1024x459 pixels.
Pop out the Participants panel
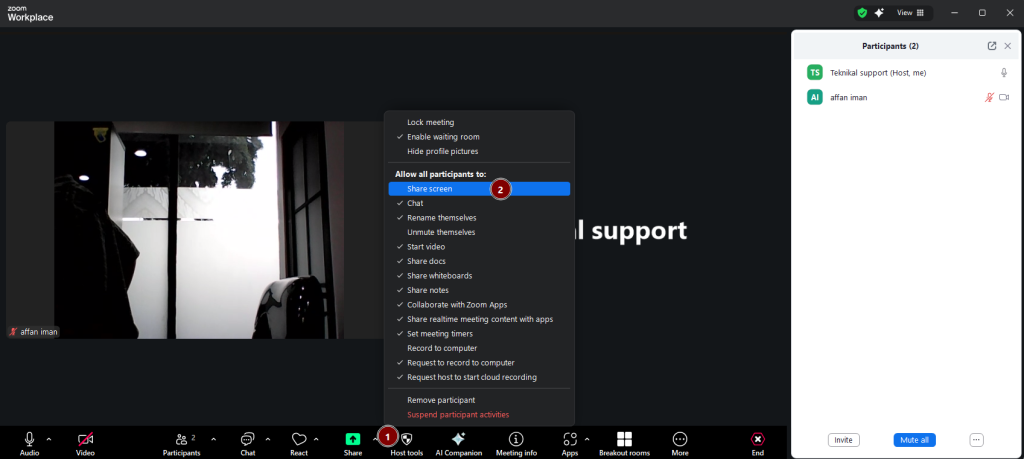[x=991, y=46]
